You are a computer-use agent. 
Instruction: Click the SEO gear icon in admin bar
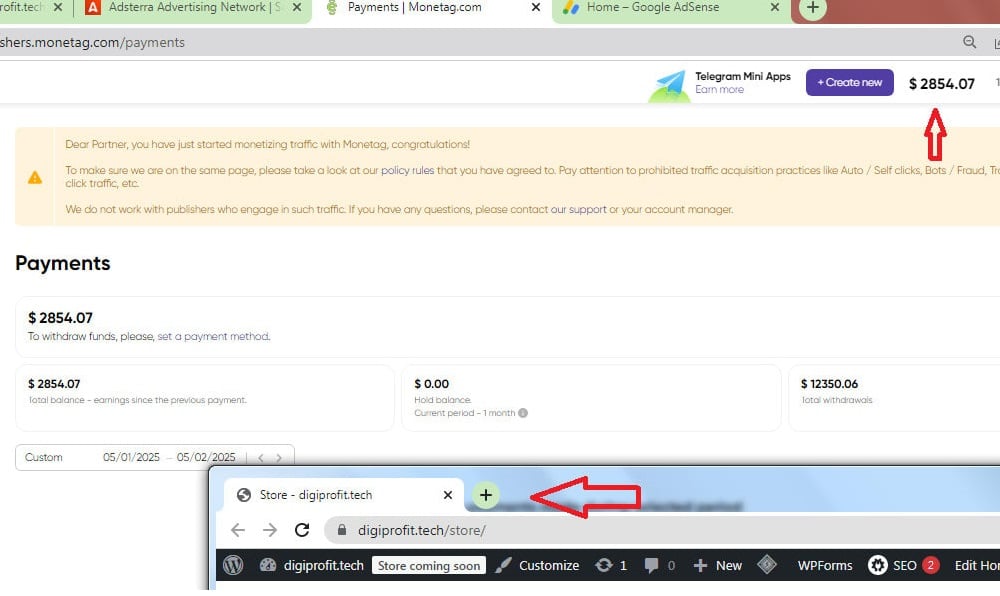tap(877, 565)
